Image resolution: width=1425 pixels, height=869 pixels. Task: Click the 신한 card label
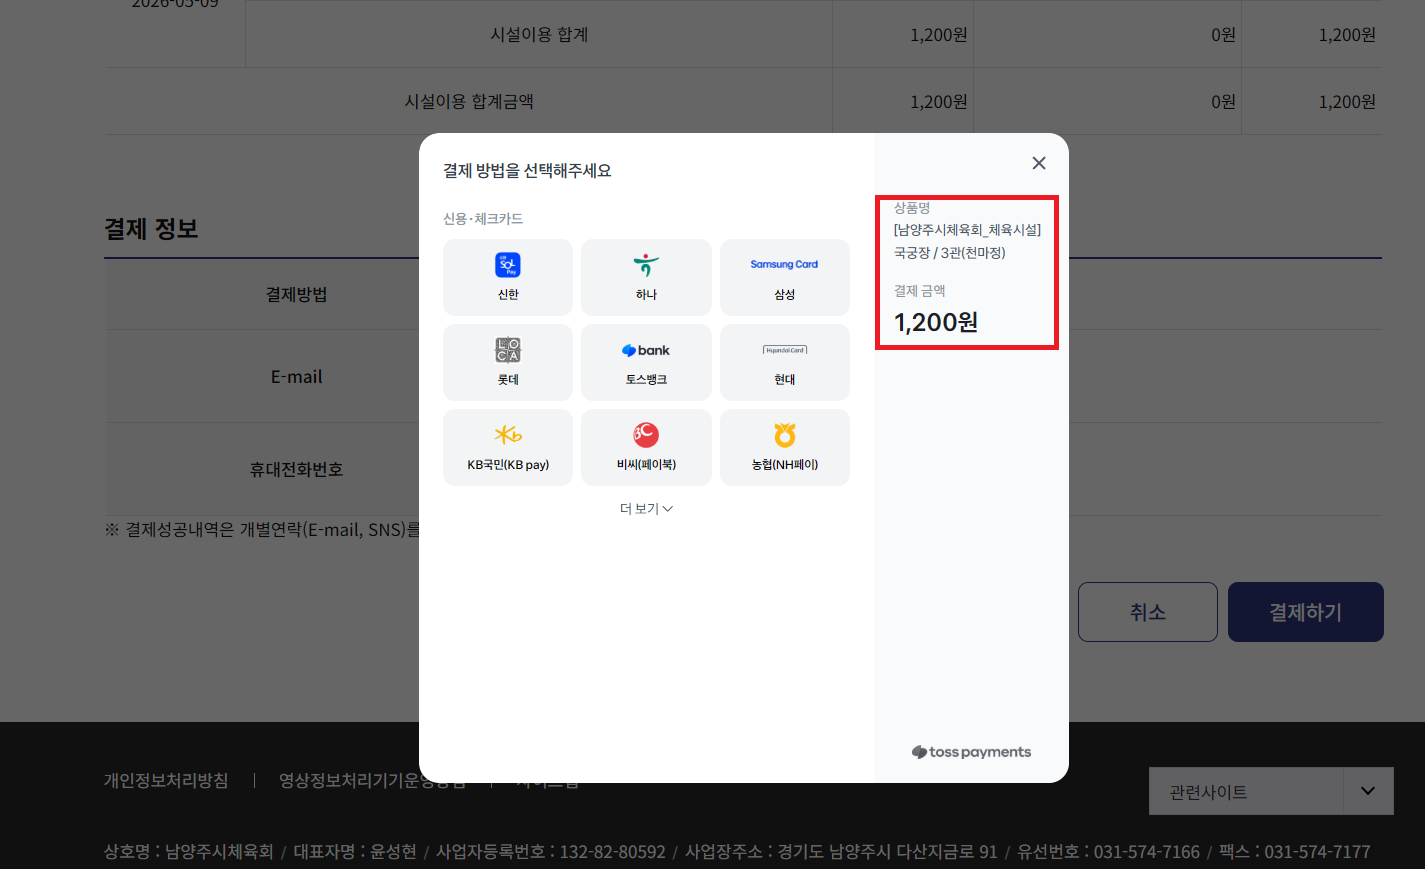[x=508, y=295]
